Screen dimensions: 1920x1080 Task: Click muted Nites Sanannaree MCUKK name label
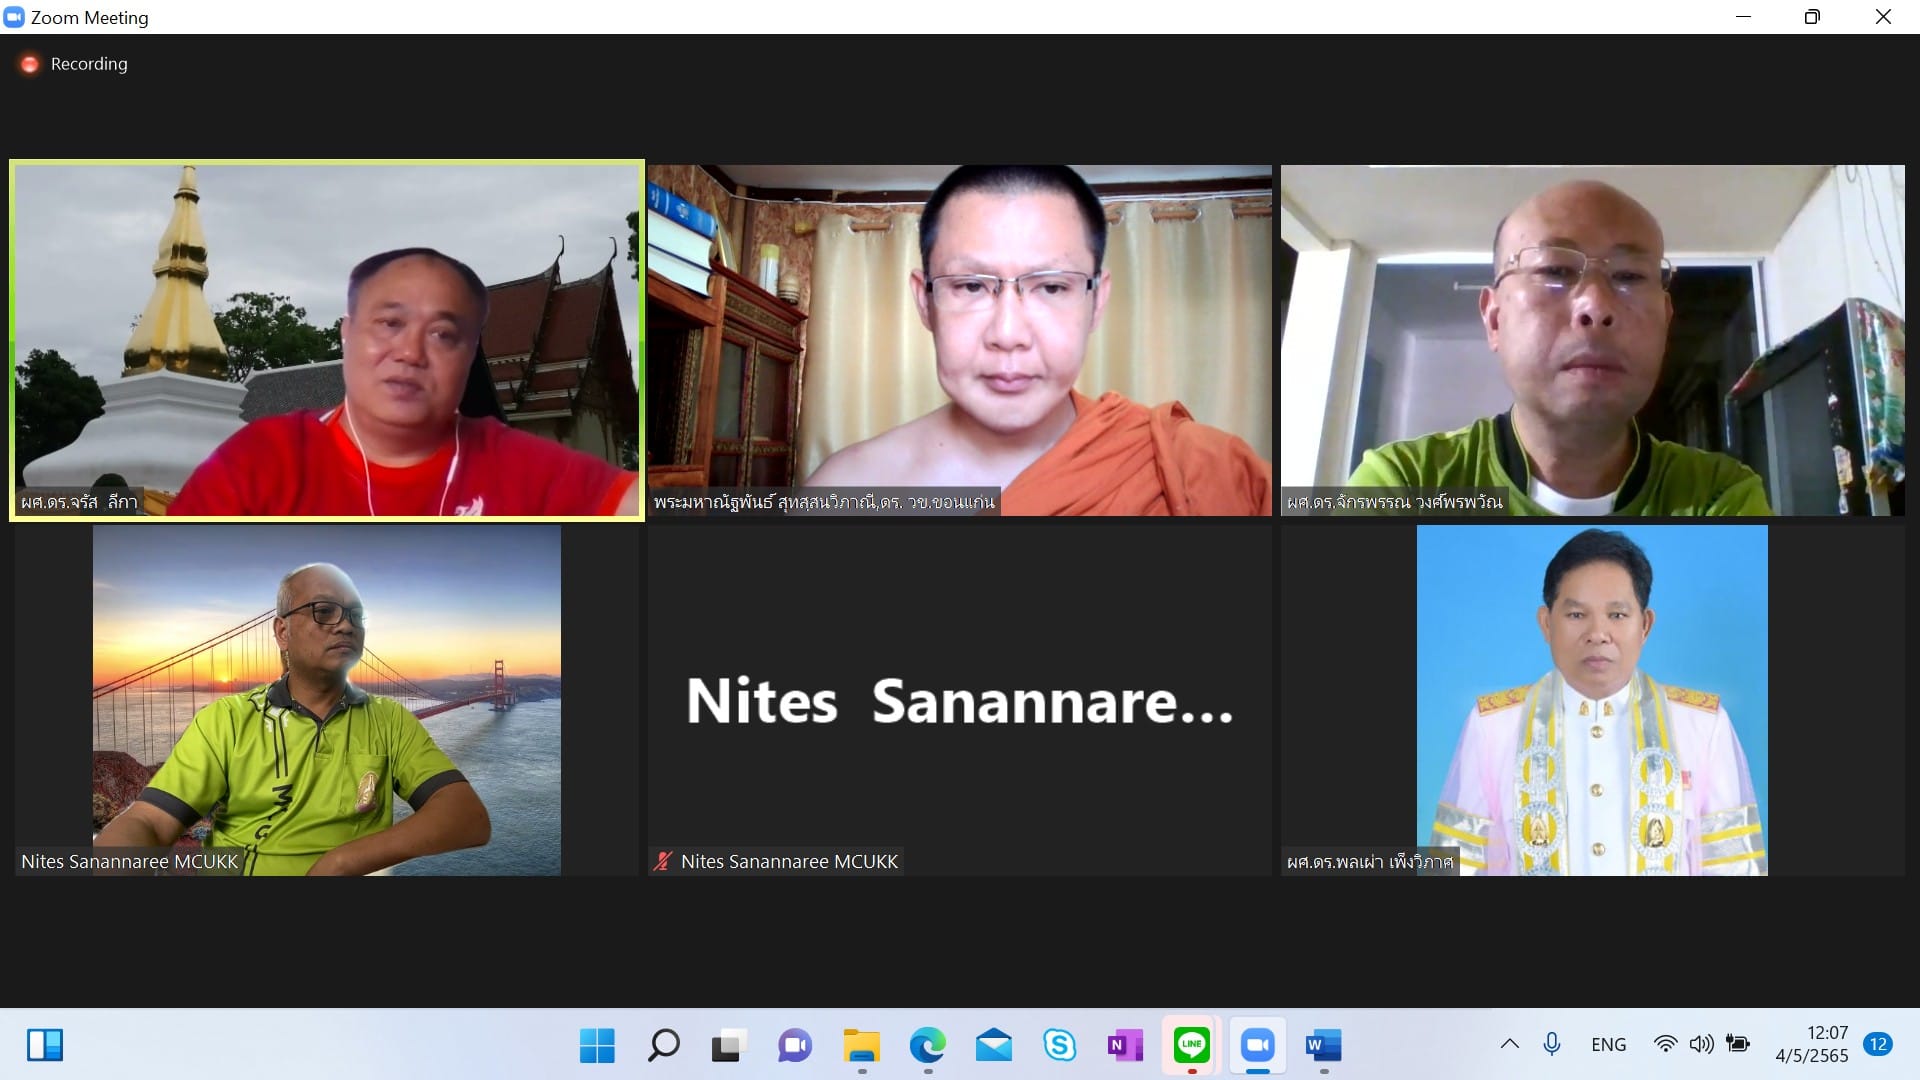789,861
